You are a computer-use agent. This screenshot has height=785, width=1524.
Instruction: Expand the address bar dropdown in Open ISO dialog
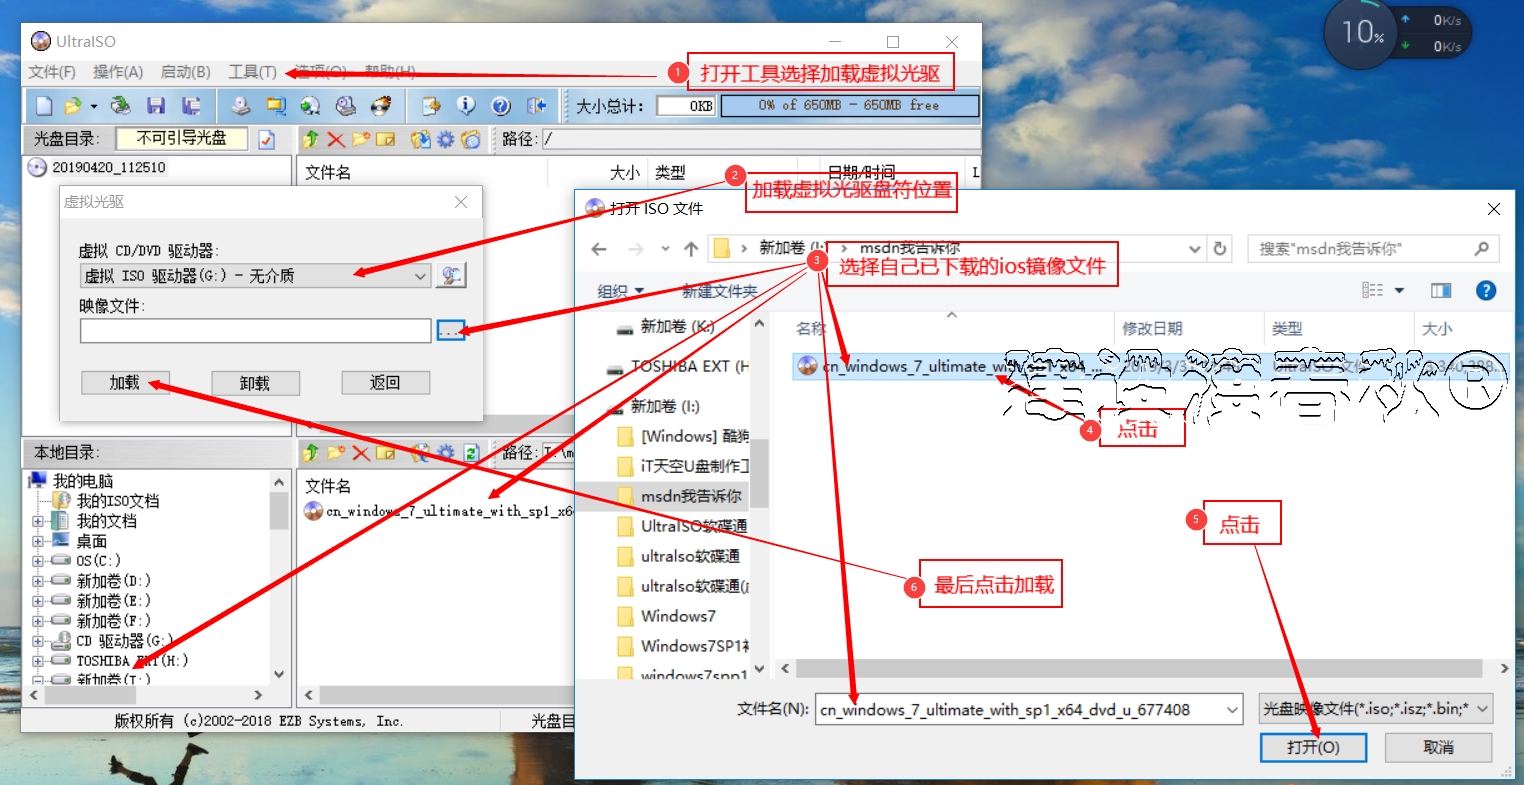(x=1195, y=249)
